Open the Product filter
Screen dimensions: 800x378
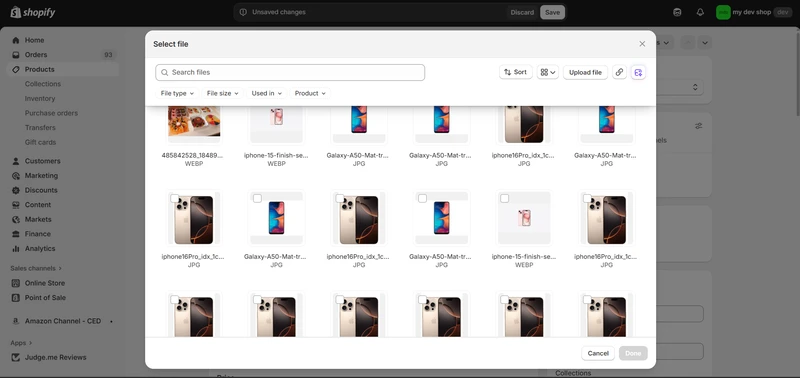click(310, 93)
